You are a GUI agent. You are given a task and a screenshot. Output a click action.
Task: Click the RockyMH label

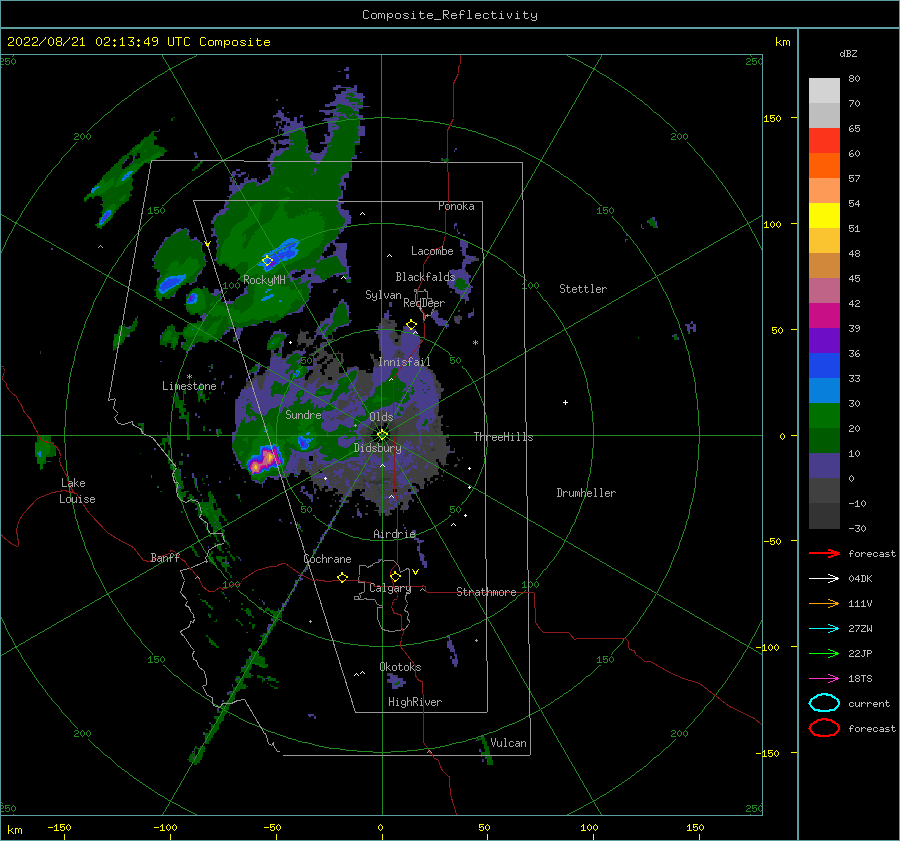(264, 280)
